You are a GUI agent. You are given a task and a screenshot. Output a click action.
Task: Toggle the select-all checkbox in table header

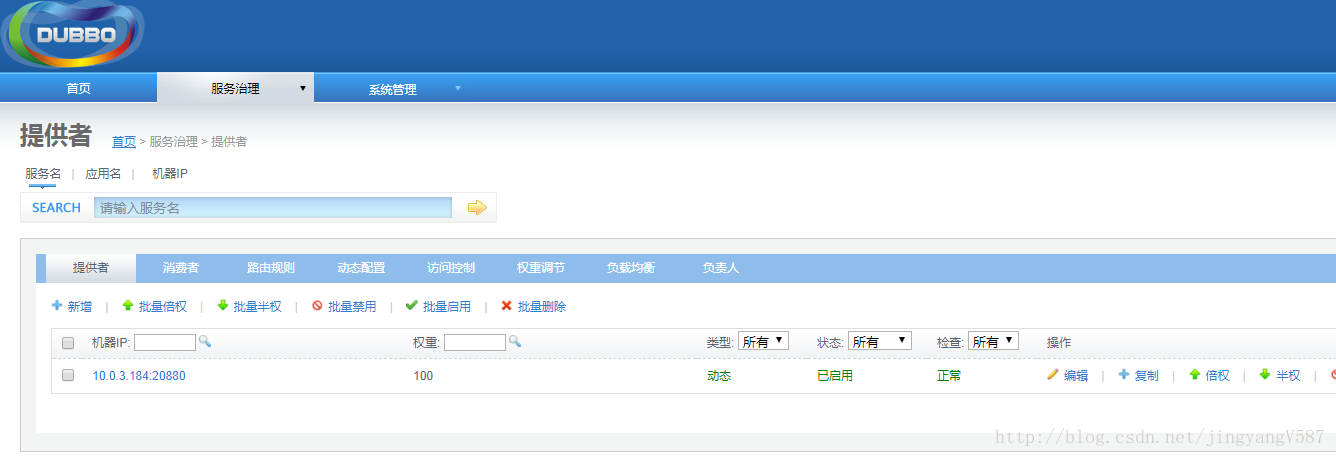[68, 343]
